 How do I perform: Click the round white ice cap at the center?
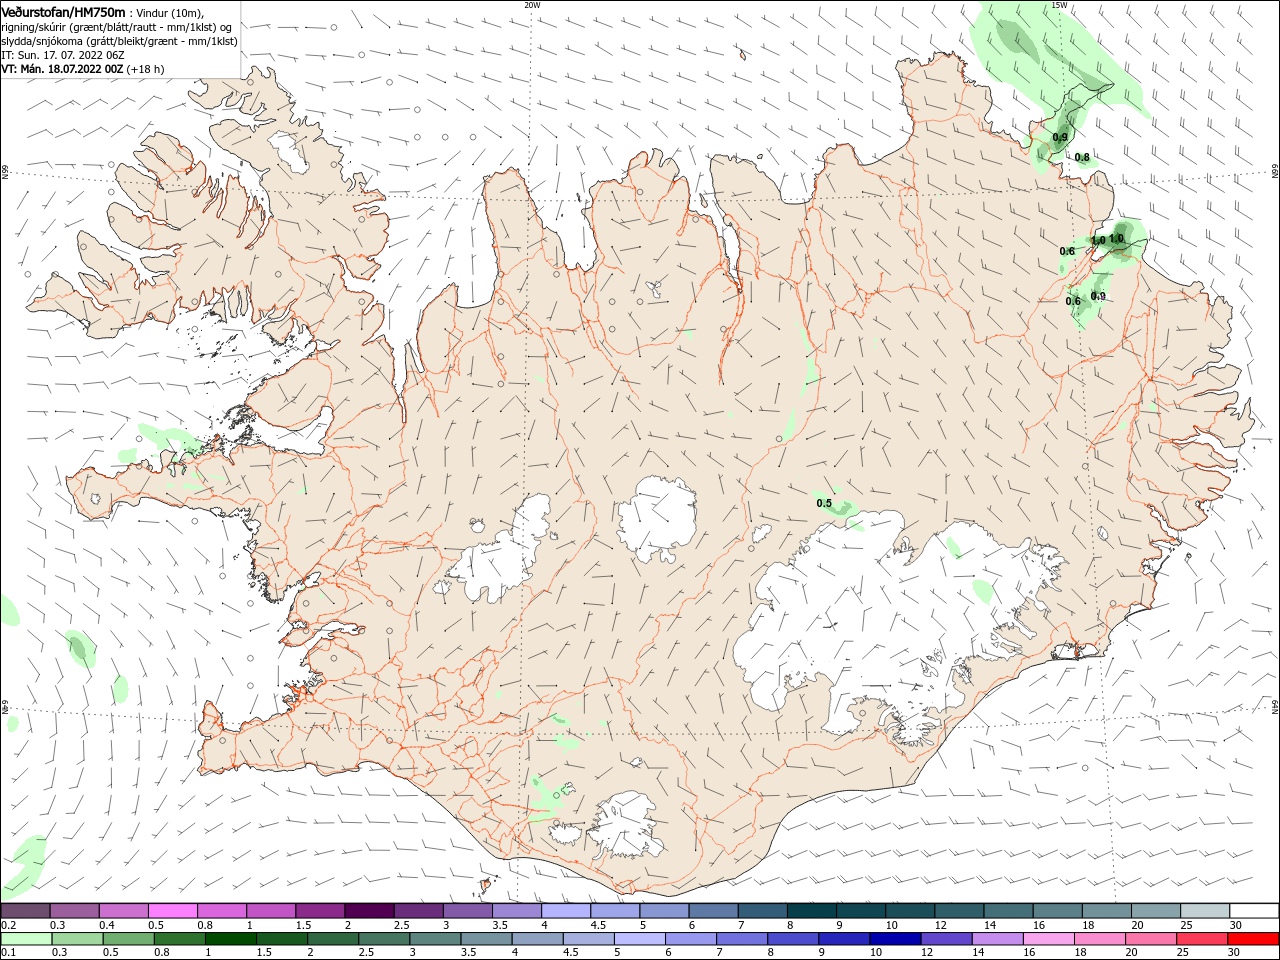point(657,518)
